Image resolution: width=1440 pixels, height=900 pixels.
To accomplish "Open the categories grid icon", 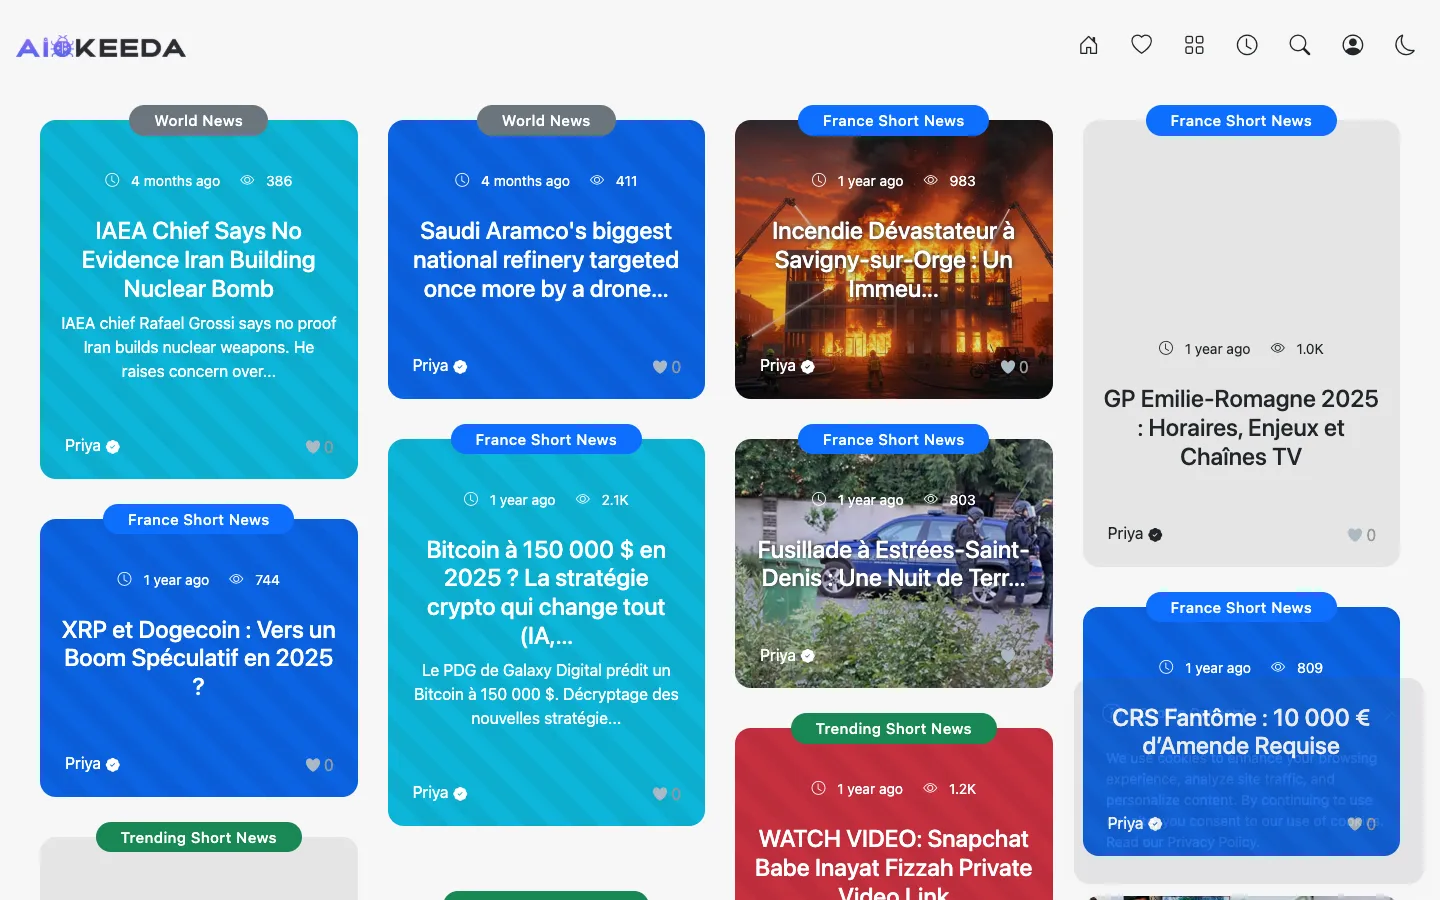I will tap(1194, 45).
